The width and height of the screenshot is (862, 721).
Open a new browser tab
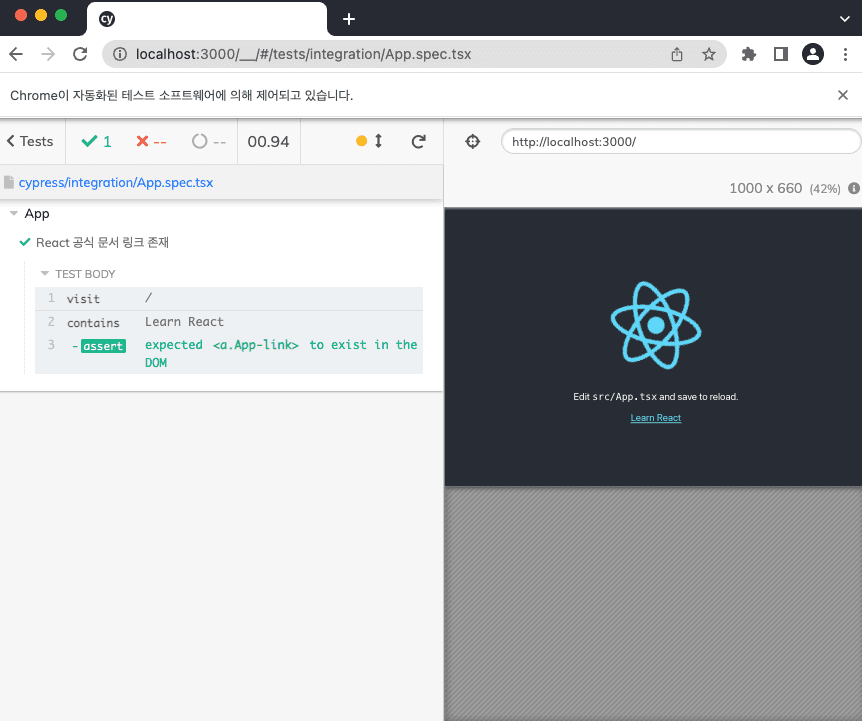pyautogui.click(x=348, y=19)
